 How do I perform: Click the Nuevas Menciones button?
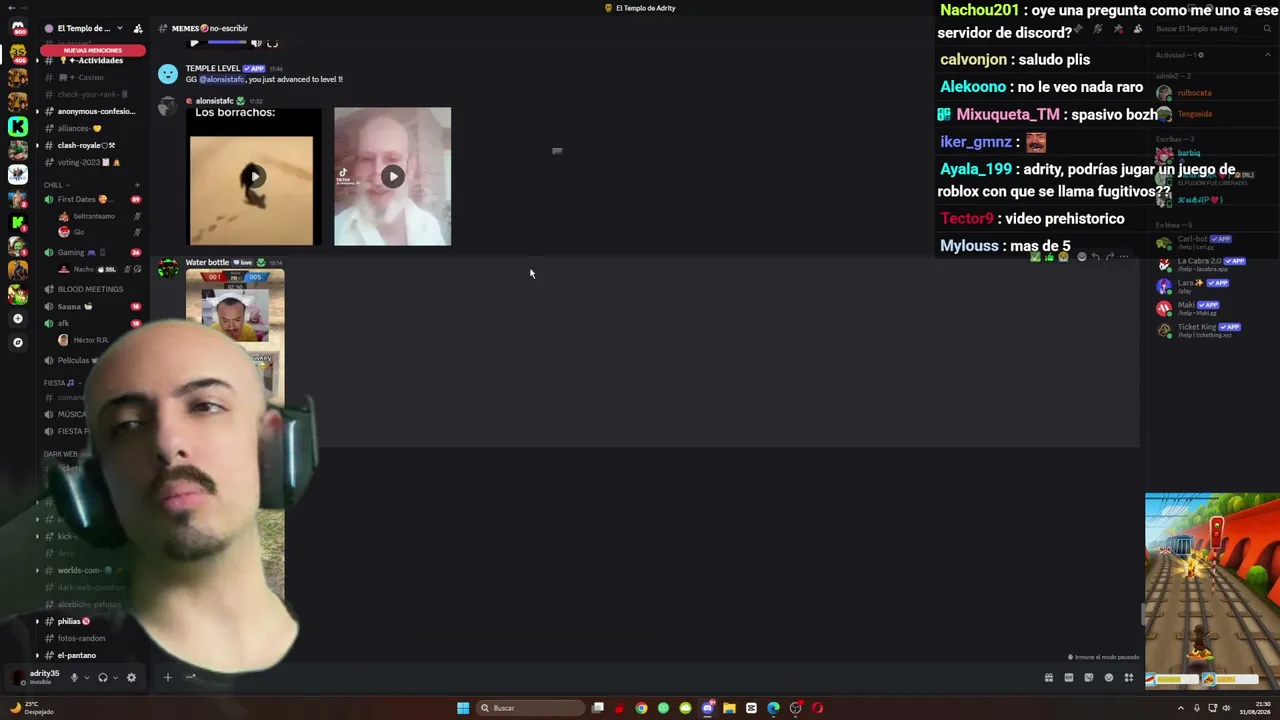tap(92, 50)
